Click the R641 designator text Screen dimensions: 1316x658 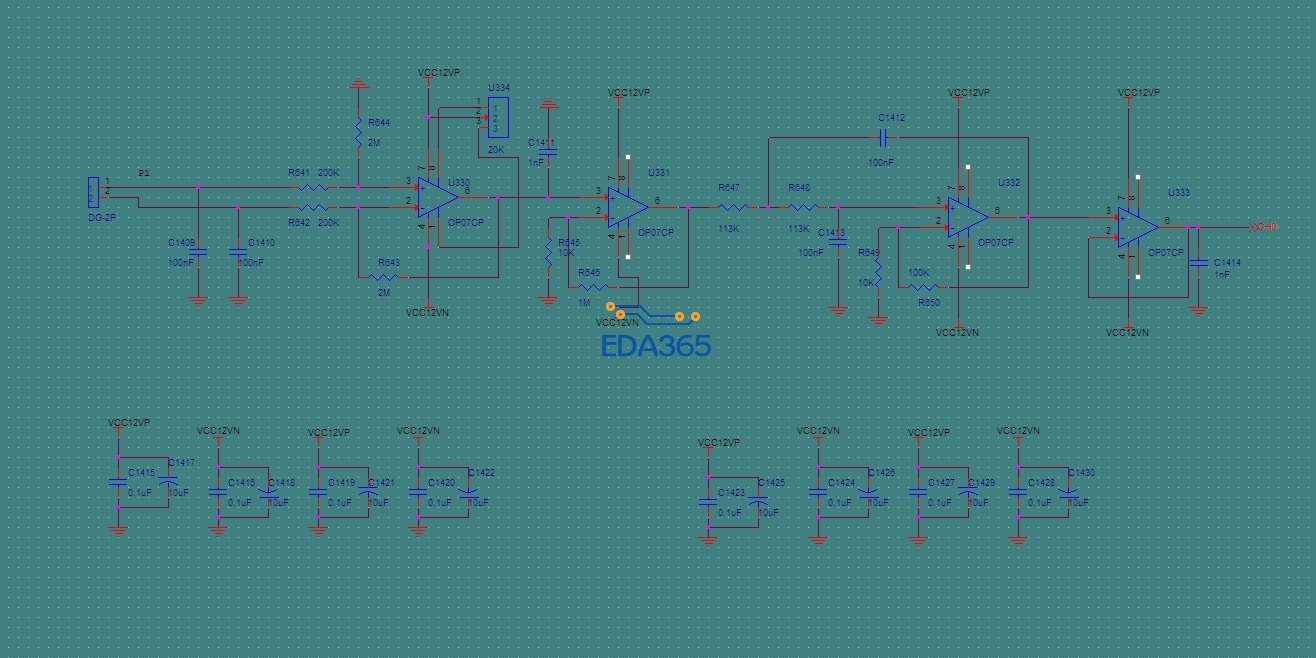tap(299, 173)
